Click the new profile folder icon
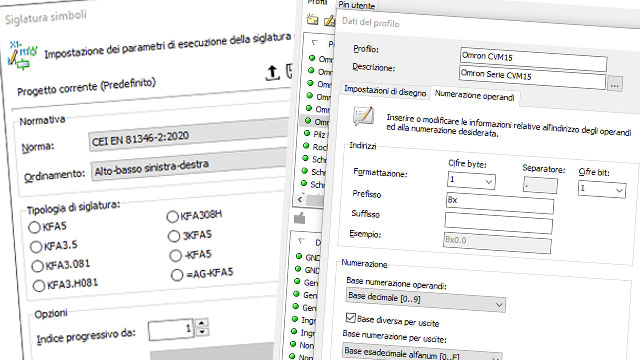Image resolution: width=640 pixels, height=360 pixels. [x=312, y=19]
